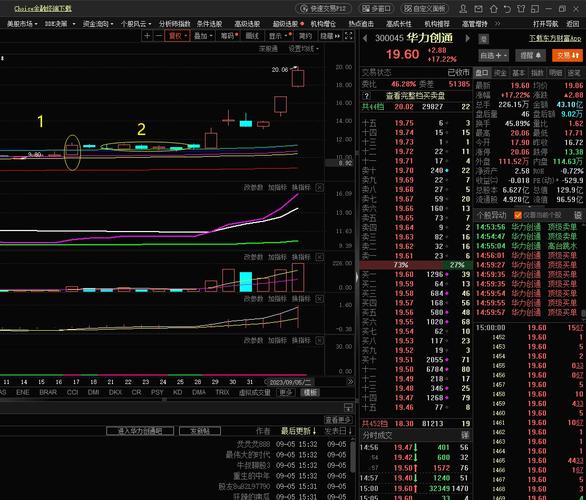Open 复权 adjustment dropdown
Image resolution: width=586 pixels, height=500 pixels.
(x=178, y=36)
